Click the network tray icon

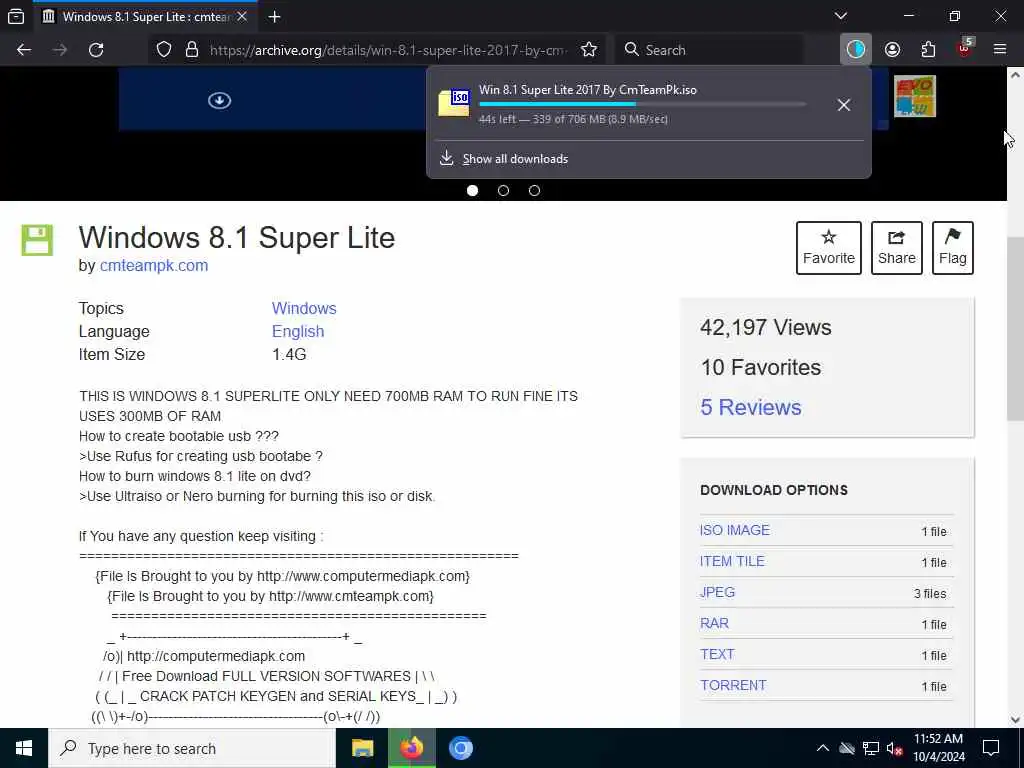click(871, 748)
